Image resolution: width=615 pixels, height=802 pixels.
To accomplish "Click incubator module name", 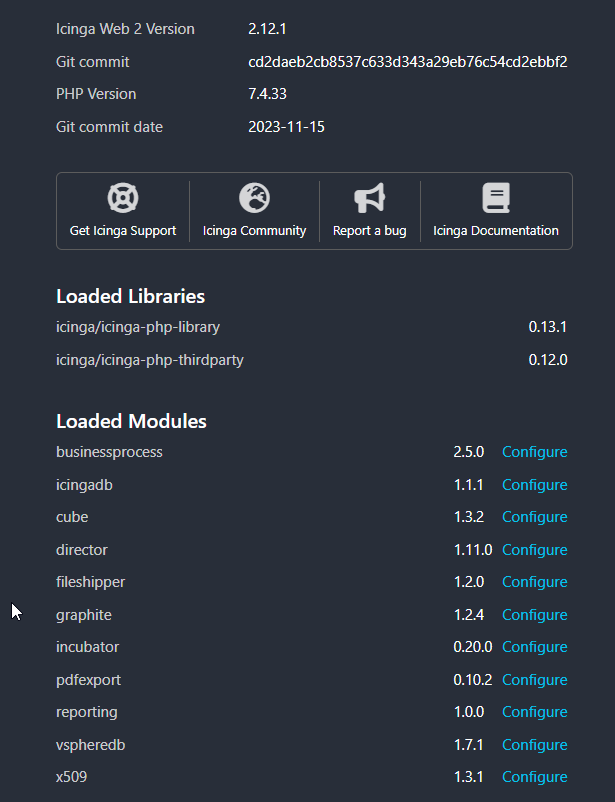I will coord(87,647).
